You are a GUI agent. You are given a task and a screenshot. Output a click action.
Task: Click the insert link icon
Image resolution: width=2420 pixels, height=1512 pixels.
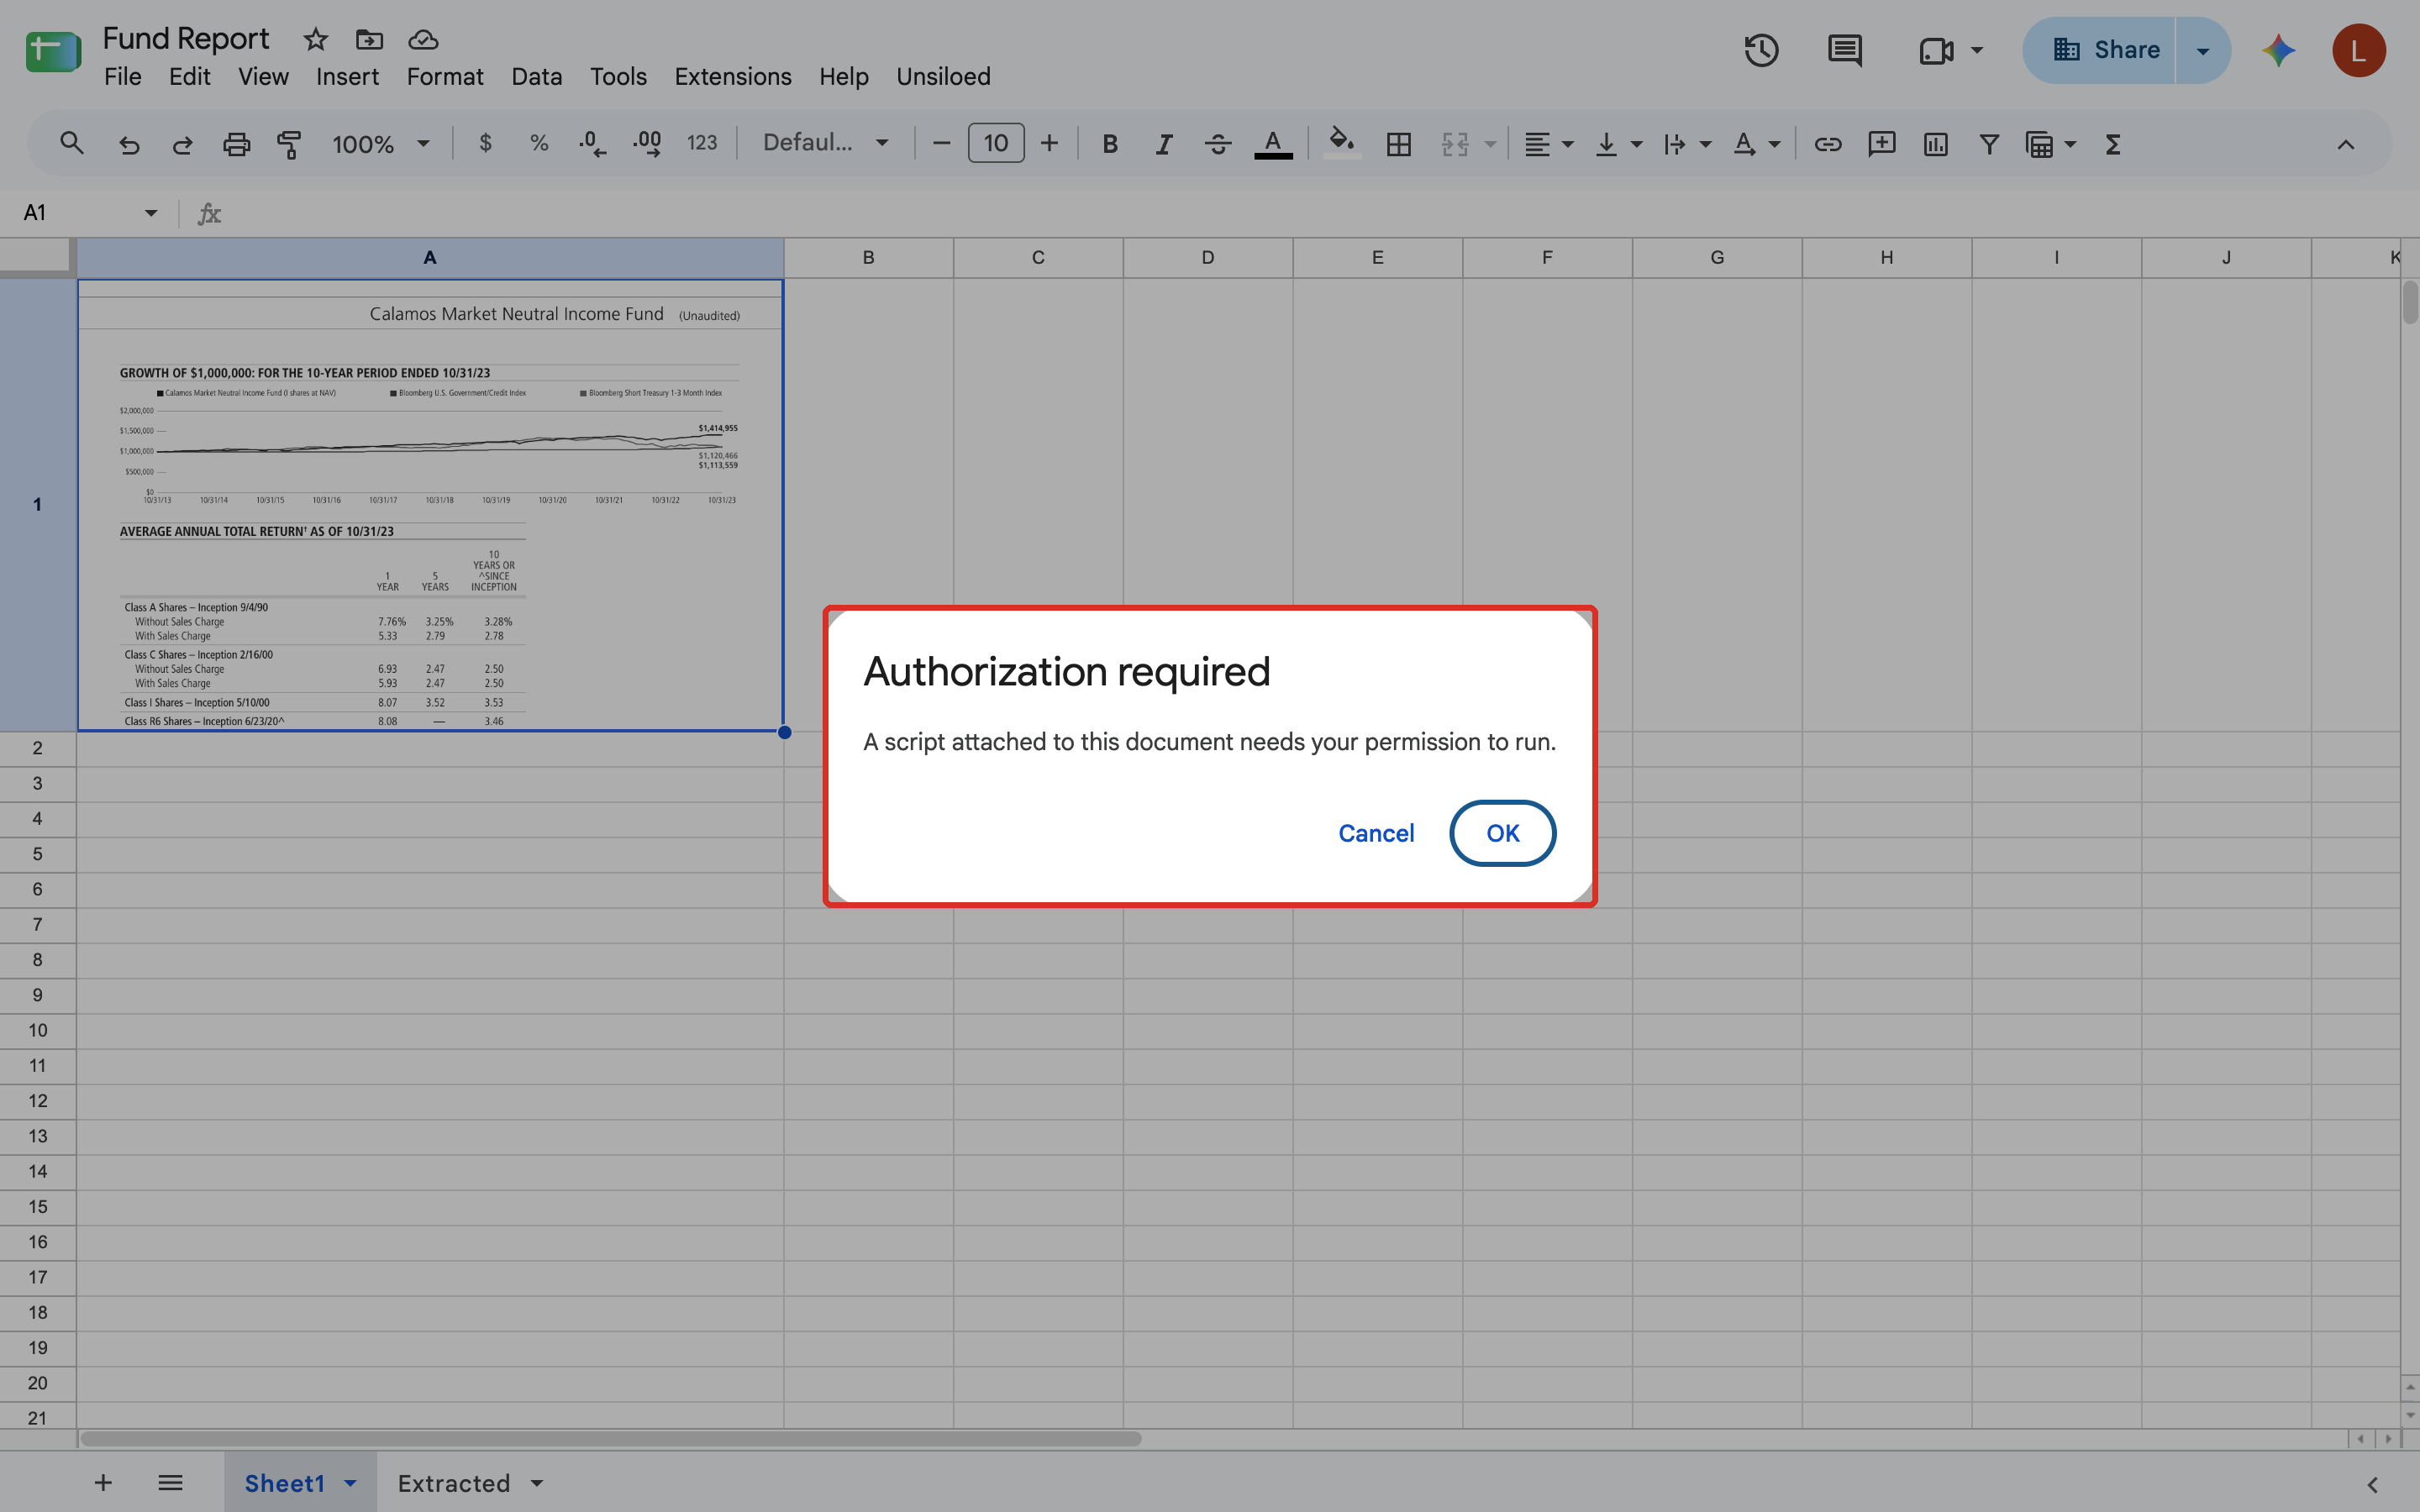click(x=1828, y=144)
